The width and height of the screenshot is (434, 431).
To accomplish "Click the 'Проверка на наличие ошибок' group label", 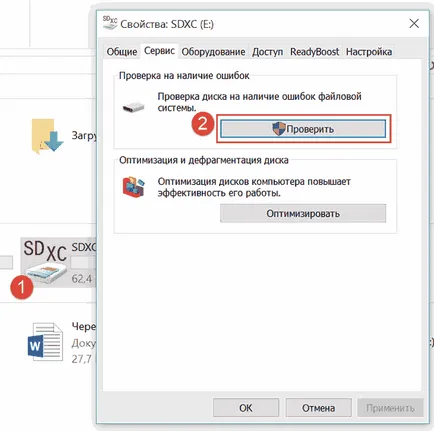I will pyautogui.click(x=184, y=76).
